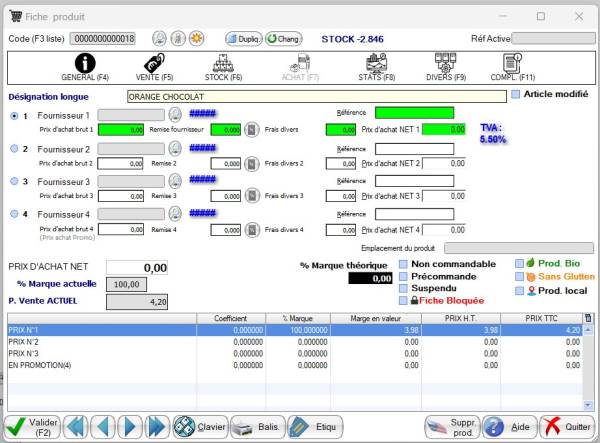Select the PRIX N°2 row in table

coord(100,341)
